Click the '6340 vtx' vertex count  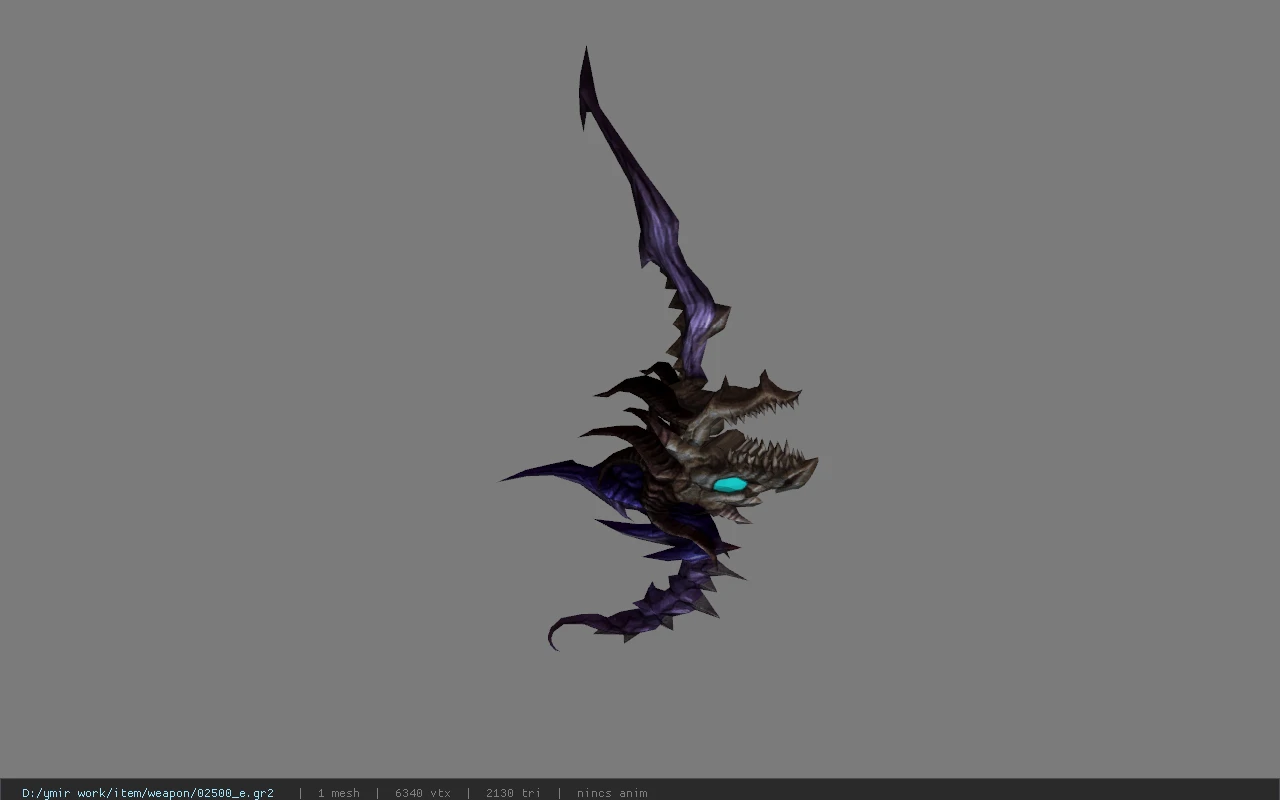pyautogui.click(x=422, y=793)
